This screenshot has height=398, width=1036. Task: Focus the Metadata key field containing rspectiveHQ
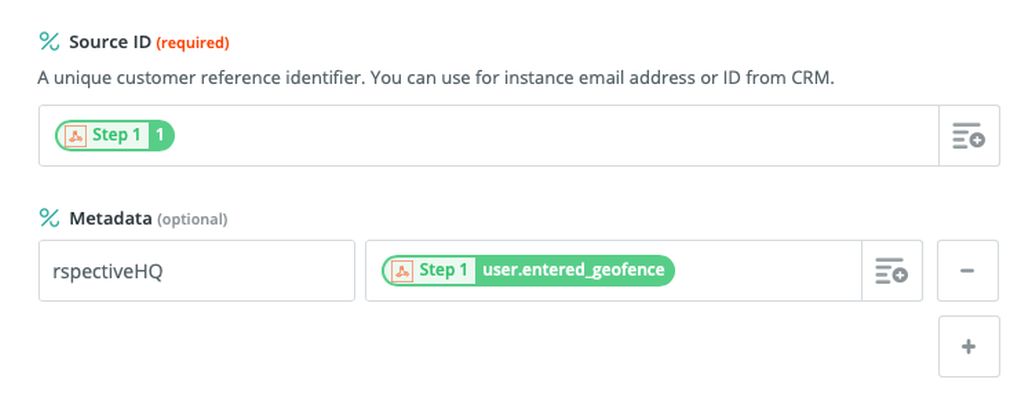197,270
